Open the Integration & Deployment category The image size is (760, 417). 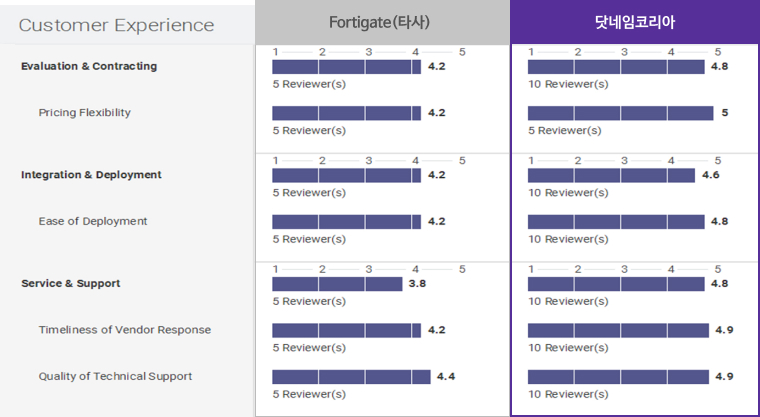[x=91, y=175]
